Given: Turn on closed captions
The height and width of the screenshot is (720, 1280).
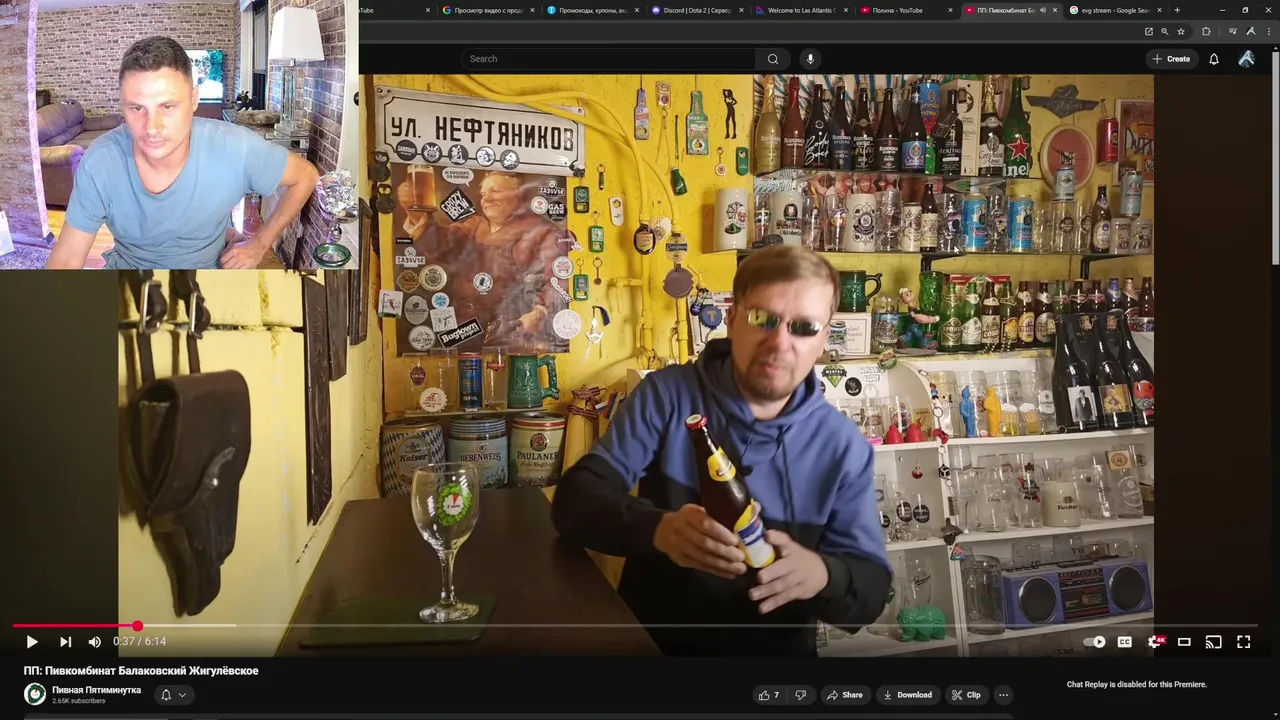Looking at the screenshot, I should click(x=1124, y=642).
